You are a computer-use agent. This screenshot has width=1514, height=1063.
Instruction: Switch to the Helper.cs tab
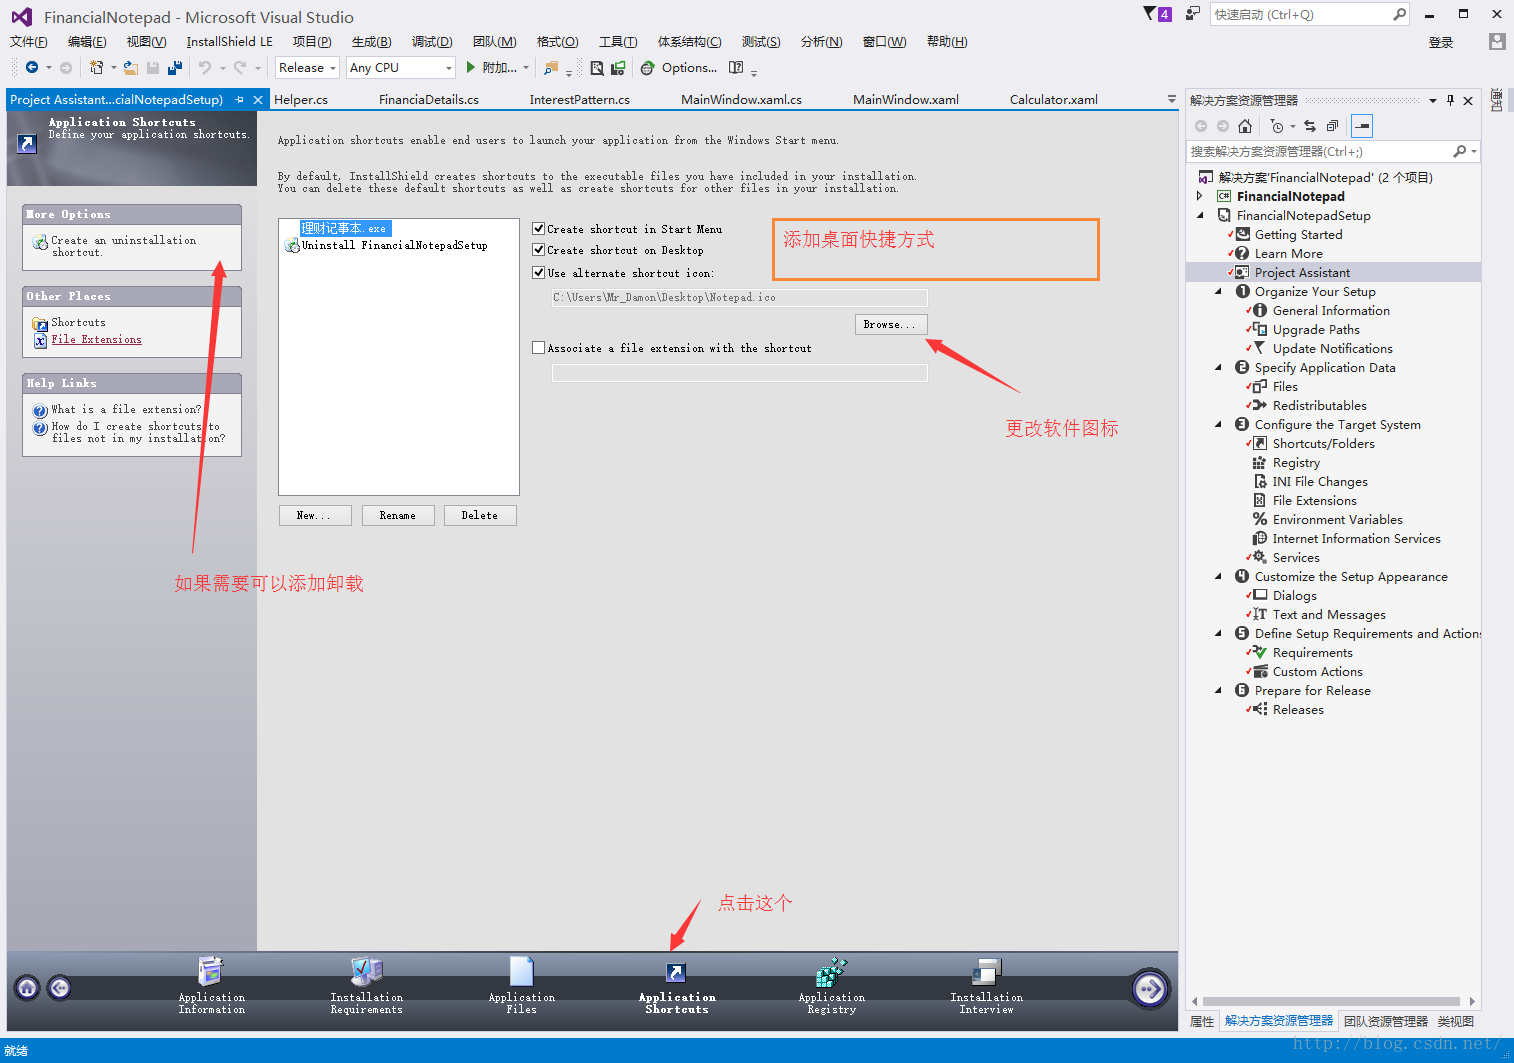tap(301, 100)
